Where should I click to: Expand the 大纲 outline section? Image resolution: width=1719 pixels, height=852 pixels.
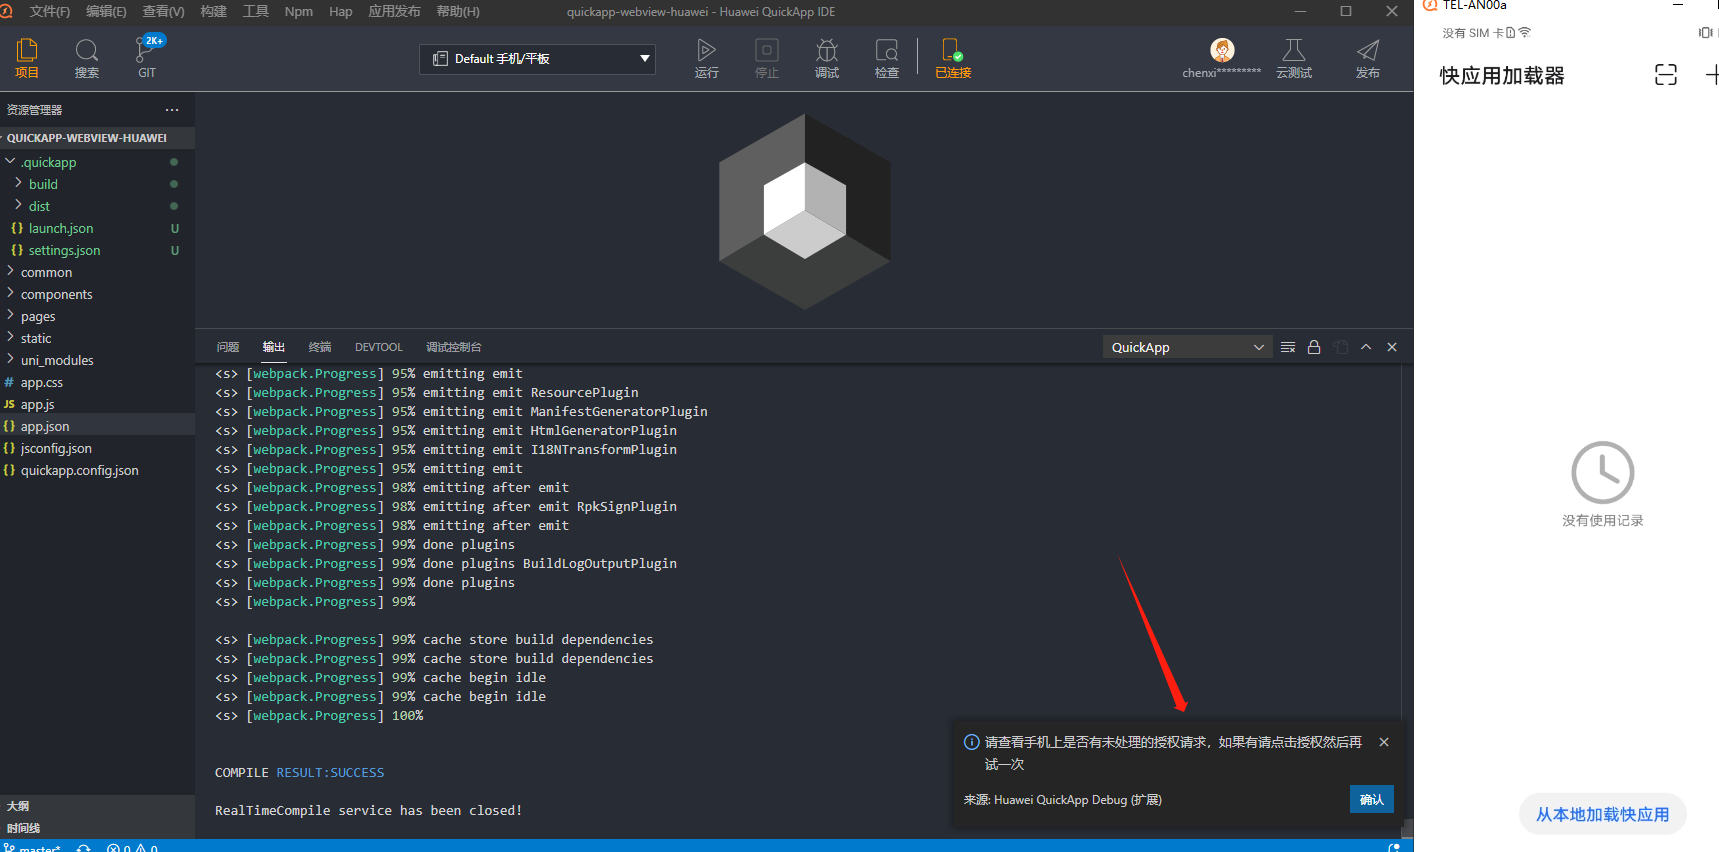click(x=97, y=806)
